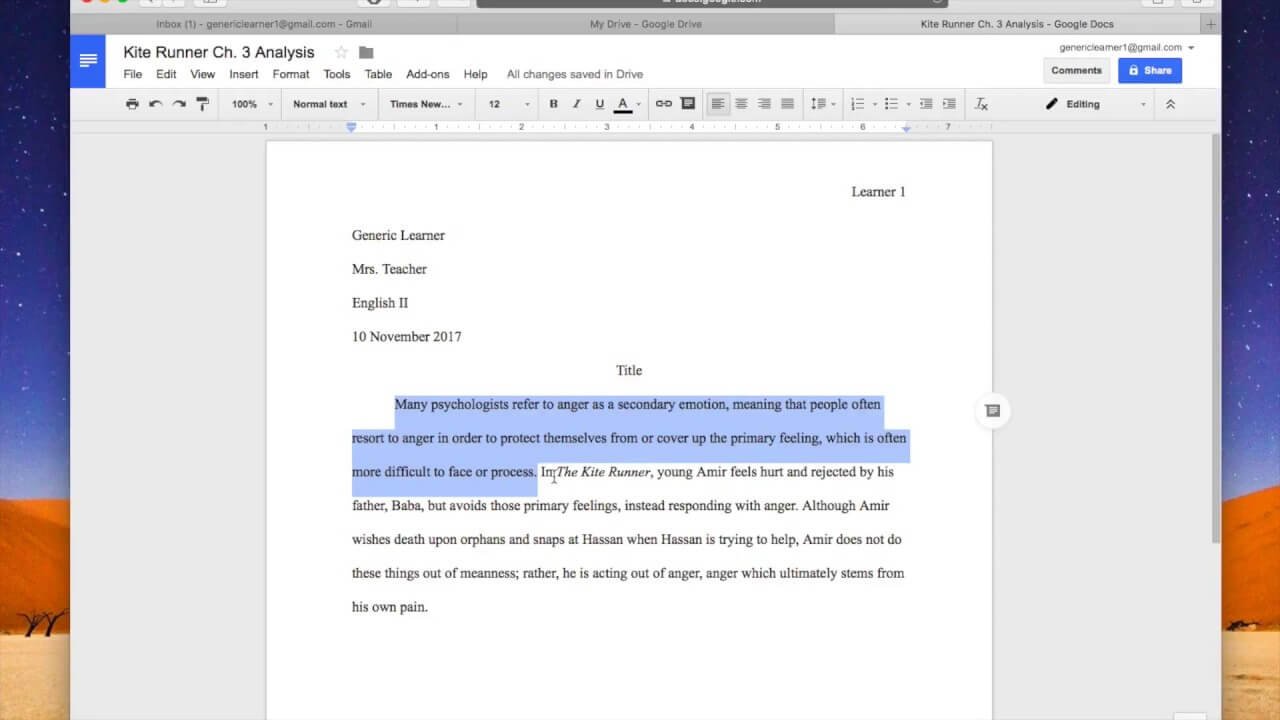Click the header text Learner 1
Image resolution: width=1280 pixels, height=720 pixels.
click(878, 191)
